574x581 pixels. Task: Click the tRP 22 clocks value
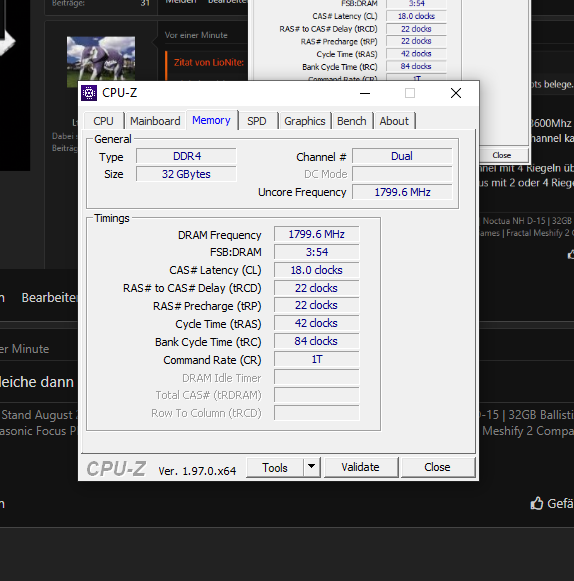[316, 305]
